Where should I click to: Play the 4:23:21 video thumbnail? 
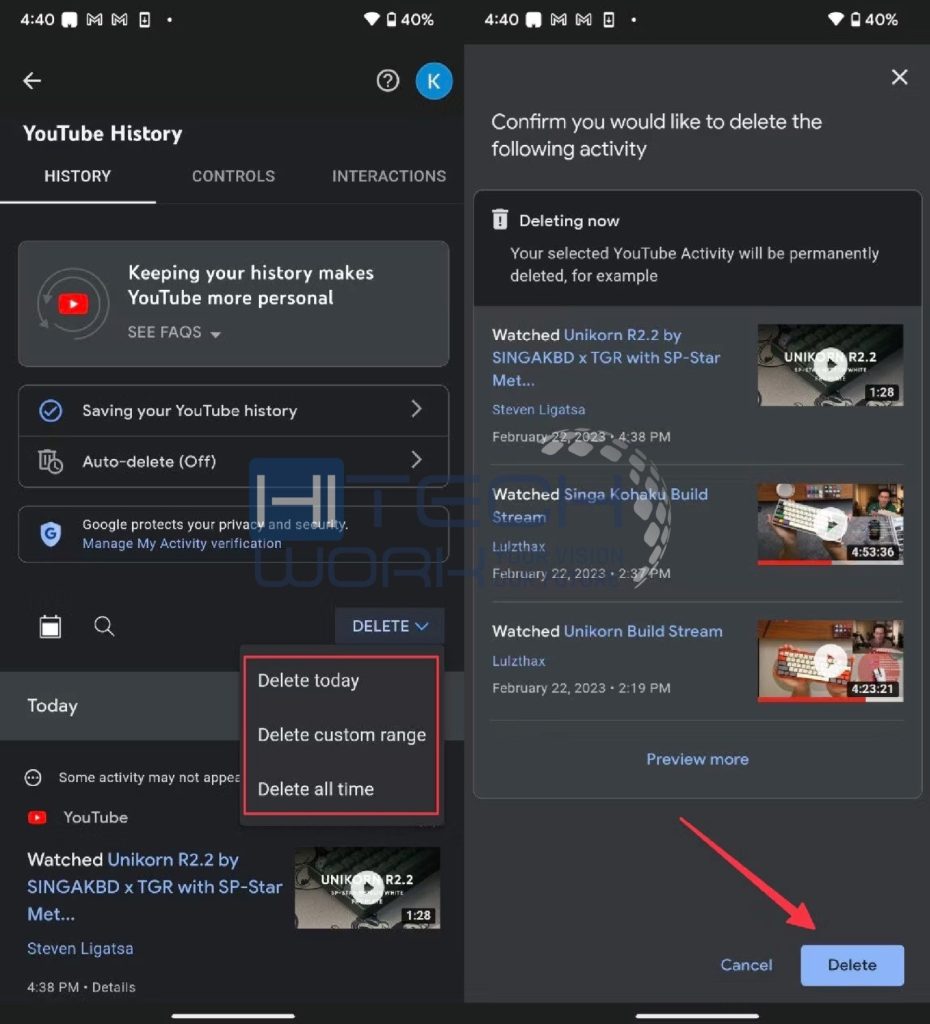pyautogui.click(x=830, y=661)
